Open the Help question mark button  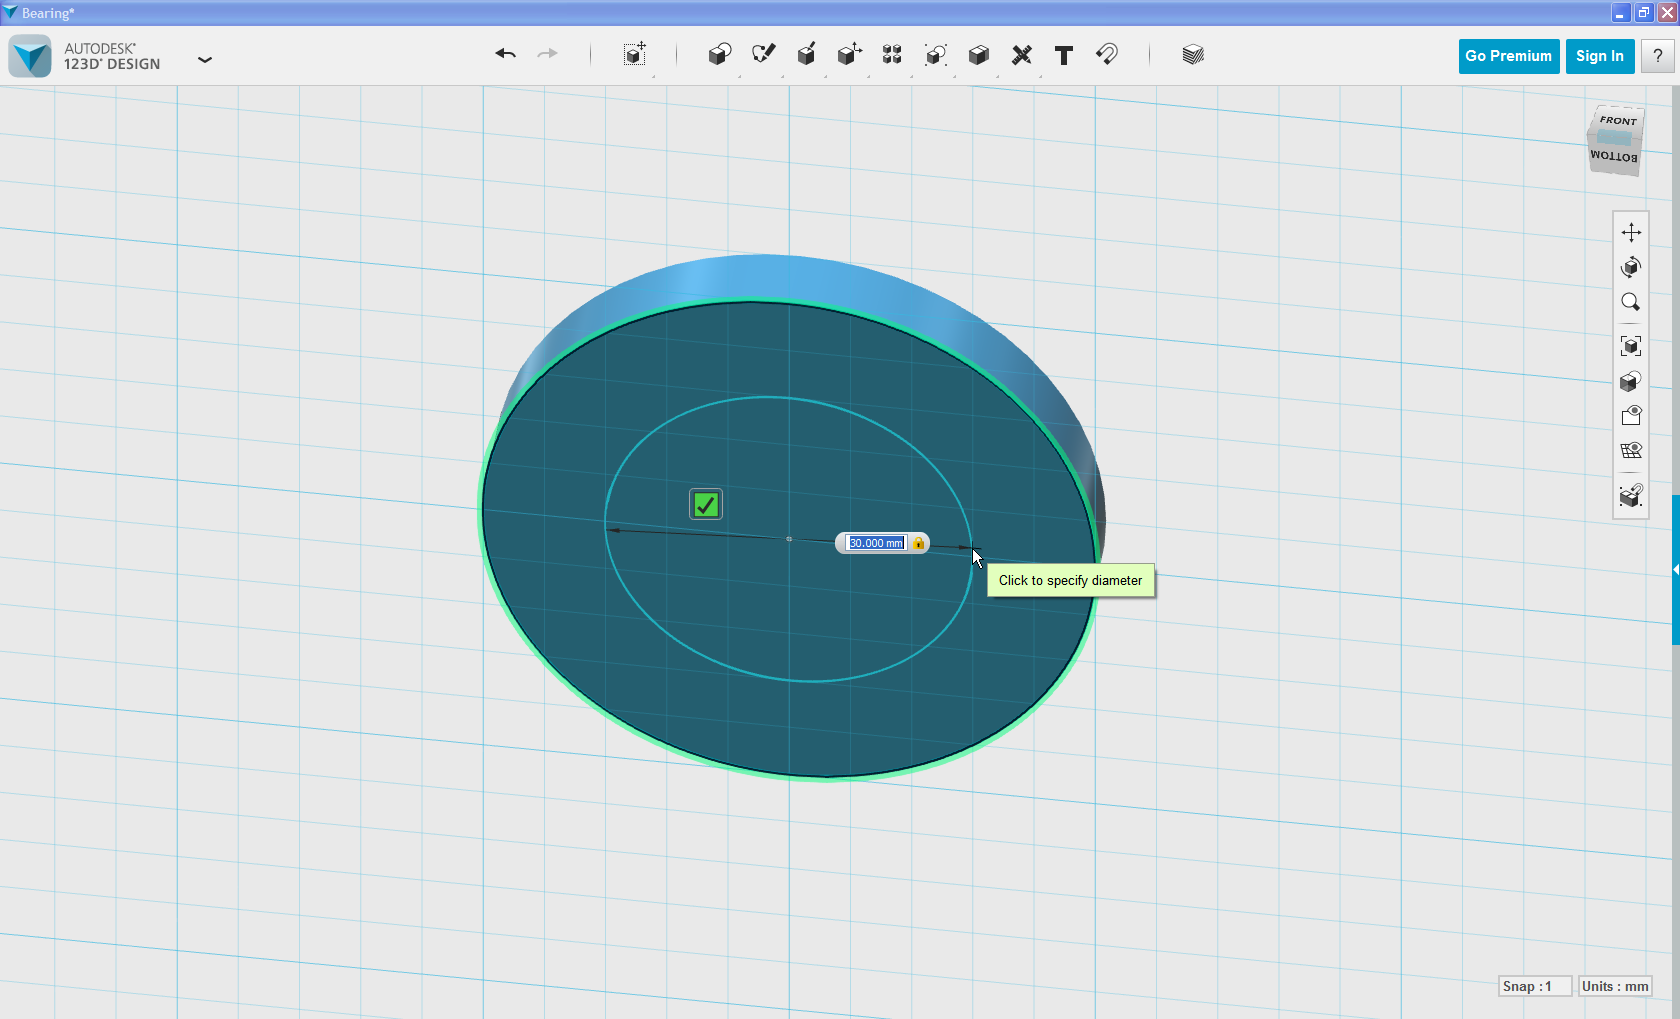click(1658, 56)
